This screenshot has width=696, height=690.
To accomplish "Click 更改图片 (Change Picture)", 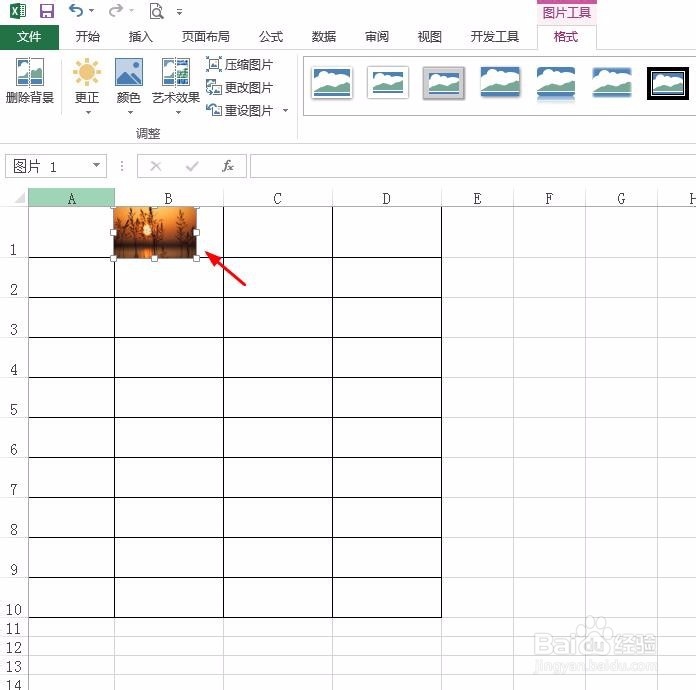I will (x=239, y=87).
